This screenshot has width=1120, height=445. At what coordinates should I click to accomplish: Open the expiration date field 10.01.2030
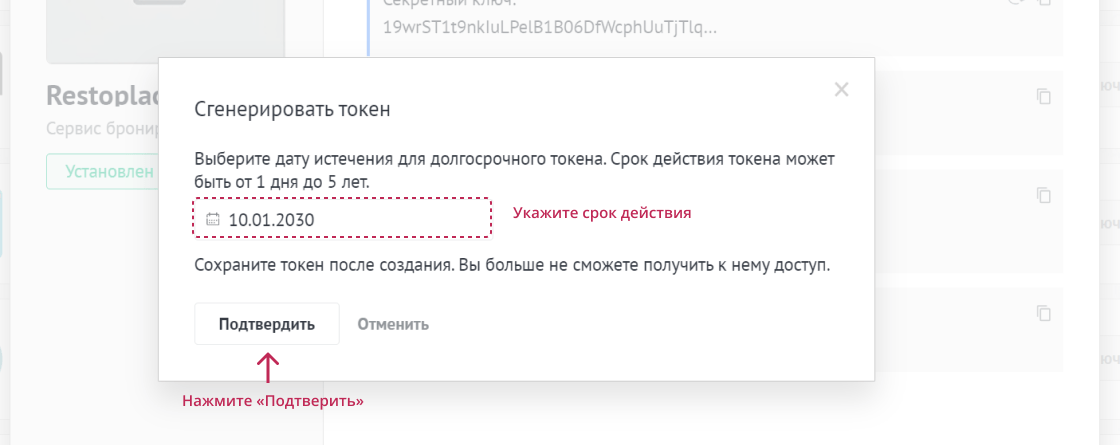point(342,219)
